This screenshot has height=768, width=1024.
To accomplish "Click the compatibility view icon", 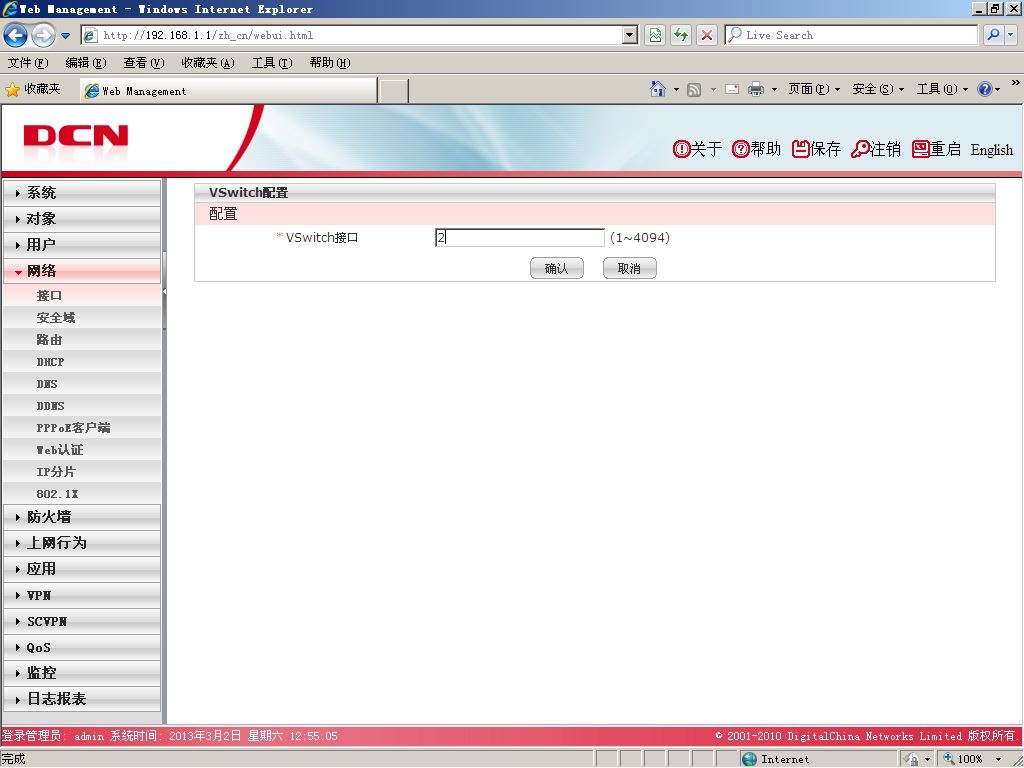I will tap(655, 35).
